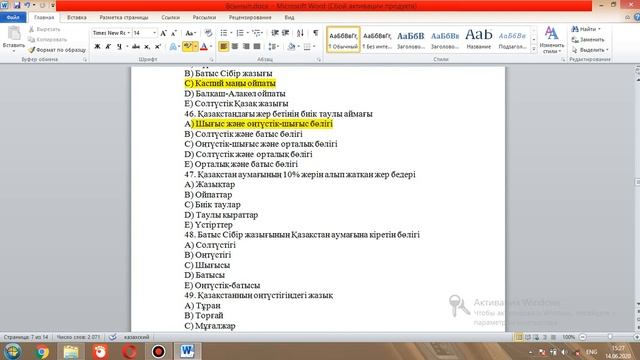640x360 pixels.
Task: Click the Text Effects glowing A icon
Action: 173,47
